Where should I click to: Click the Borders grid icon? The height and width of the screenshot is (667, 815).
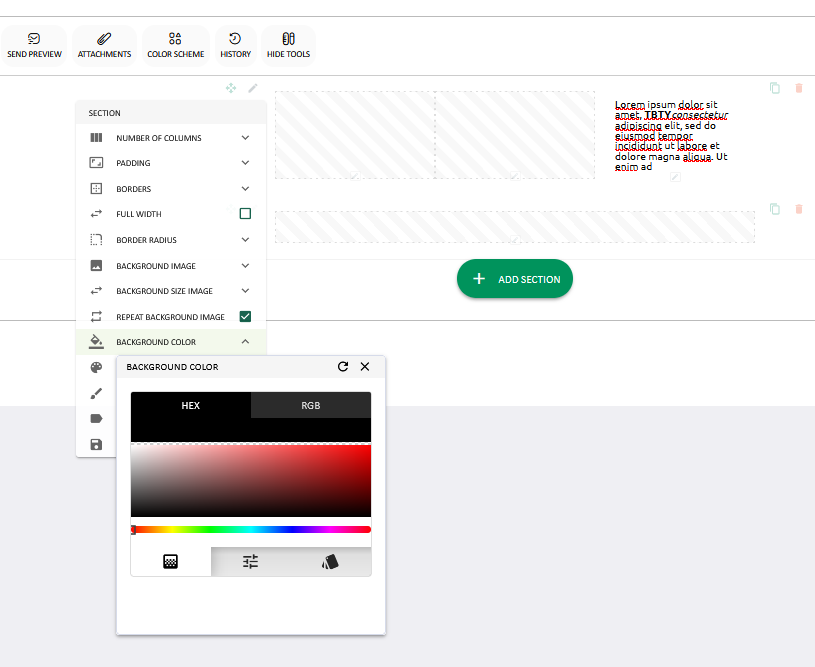click(96, 189)
